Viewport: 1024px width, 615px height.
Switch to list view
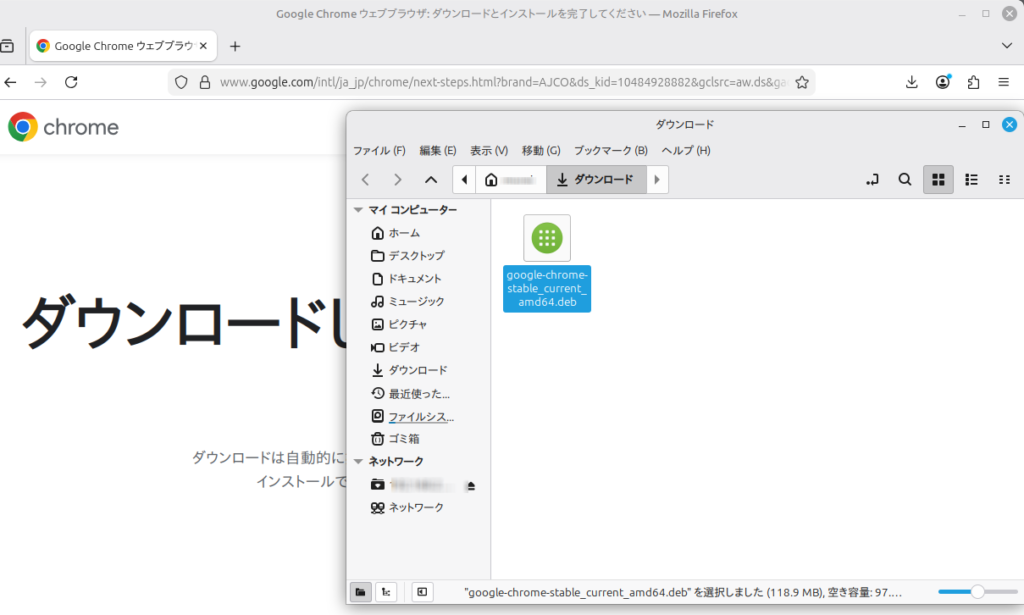click(x=971, y=180)
